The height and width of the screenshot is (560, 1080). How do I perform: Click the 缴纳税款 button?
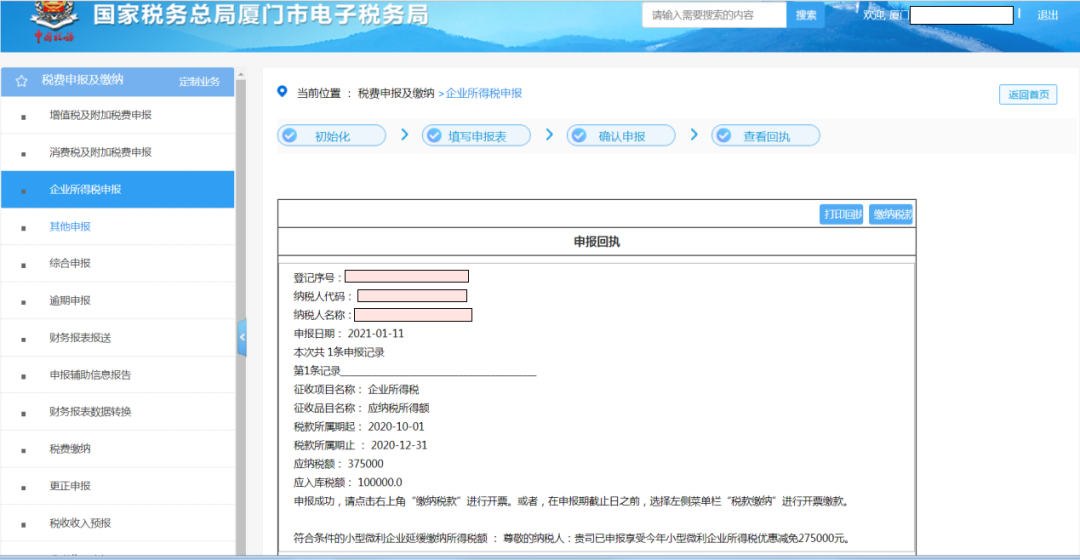[891, 214]
